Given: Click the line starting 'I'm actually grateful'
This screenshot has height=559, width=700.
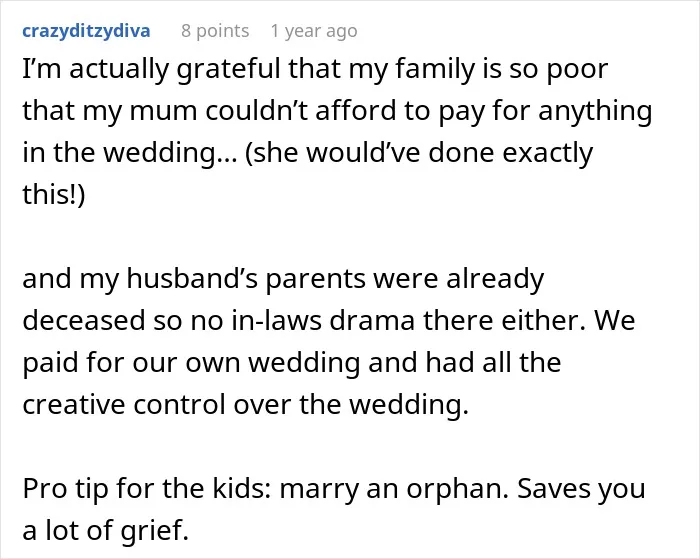Looking at the screenshot, I should [x=315, y=70].
